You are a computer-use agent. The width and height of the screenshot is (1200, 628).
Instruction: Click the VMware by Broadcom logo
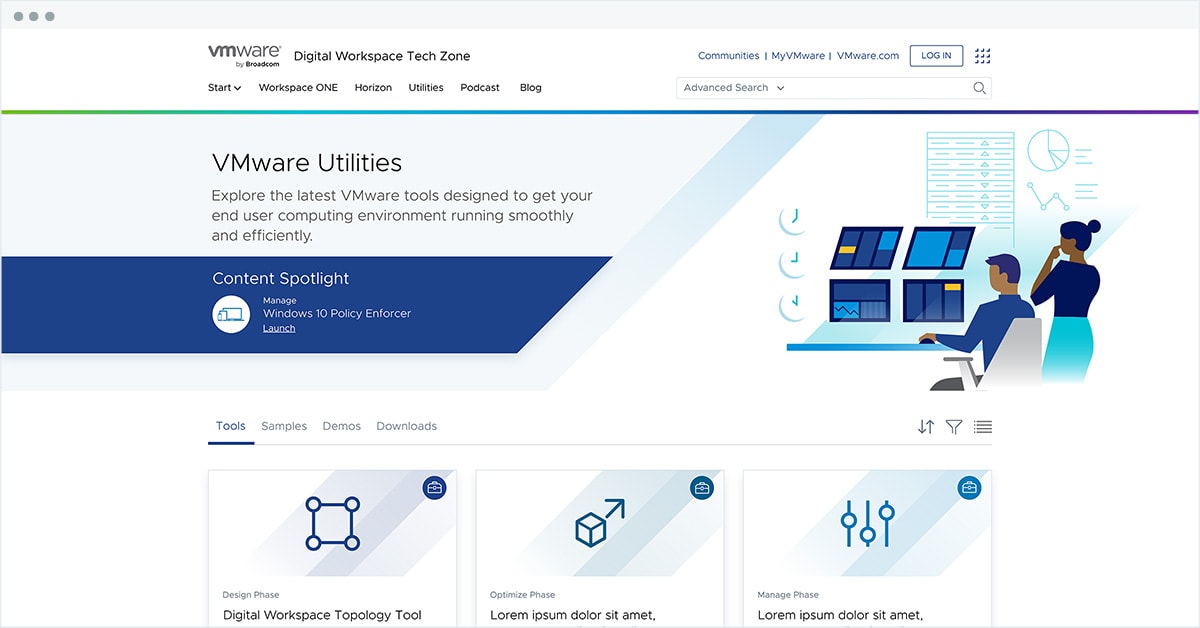(x=244, y=55)
